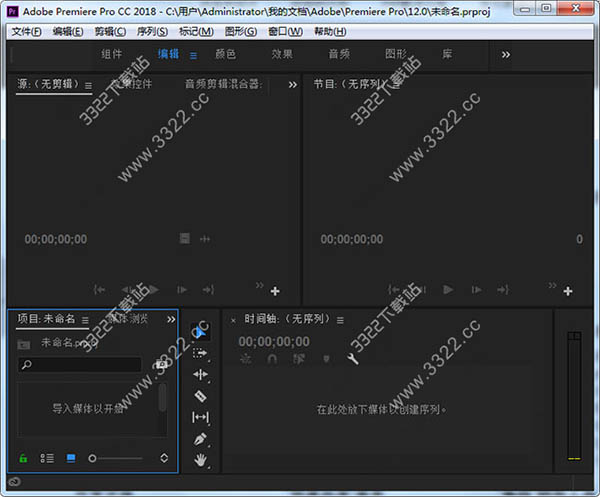Viewport: 600px width, 497px height.
Task: Open the Source panel menu
Action: pos(88,86)
